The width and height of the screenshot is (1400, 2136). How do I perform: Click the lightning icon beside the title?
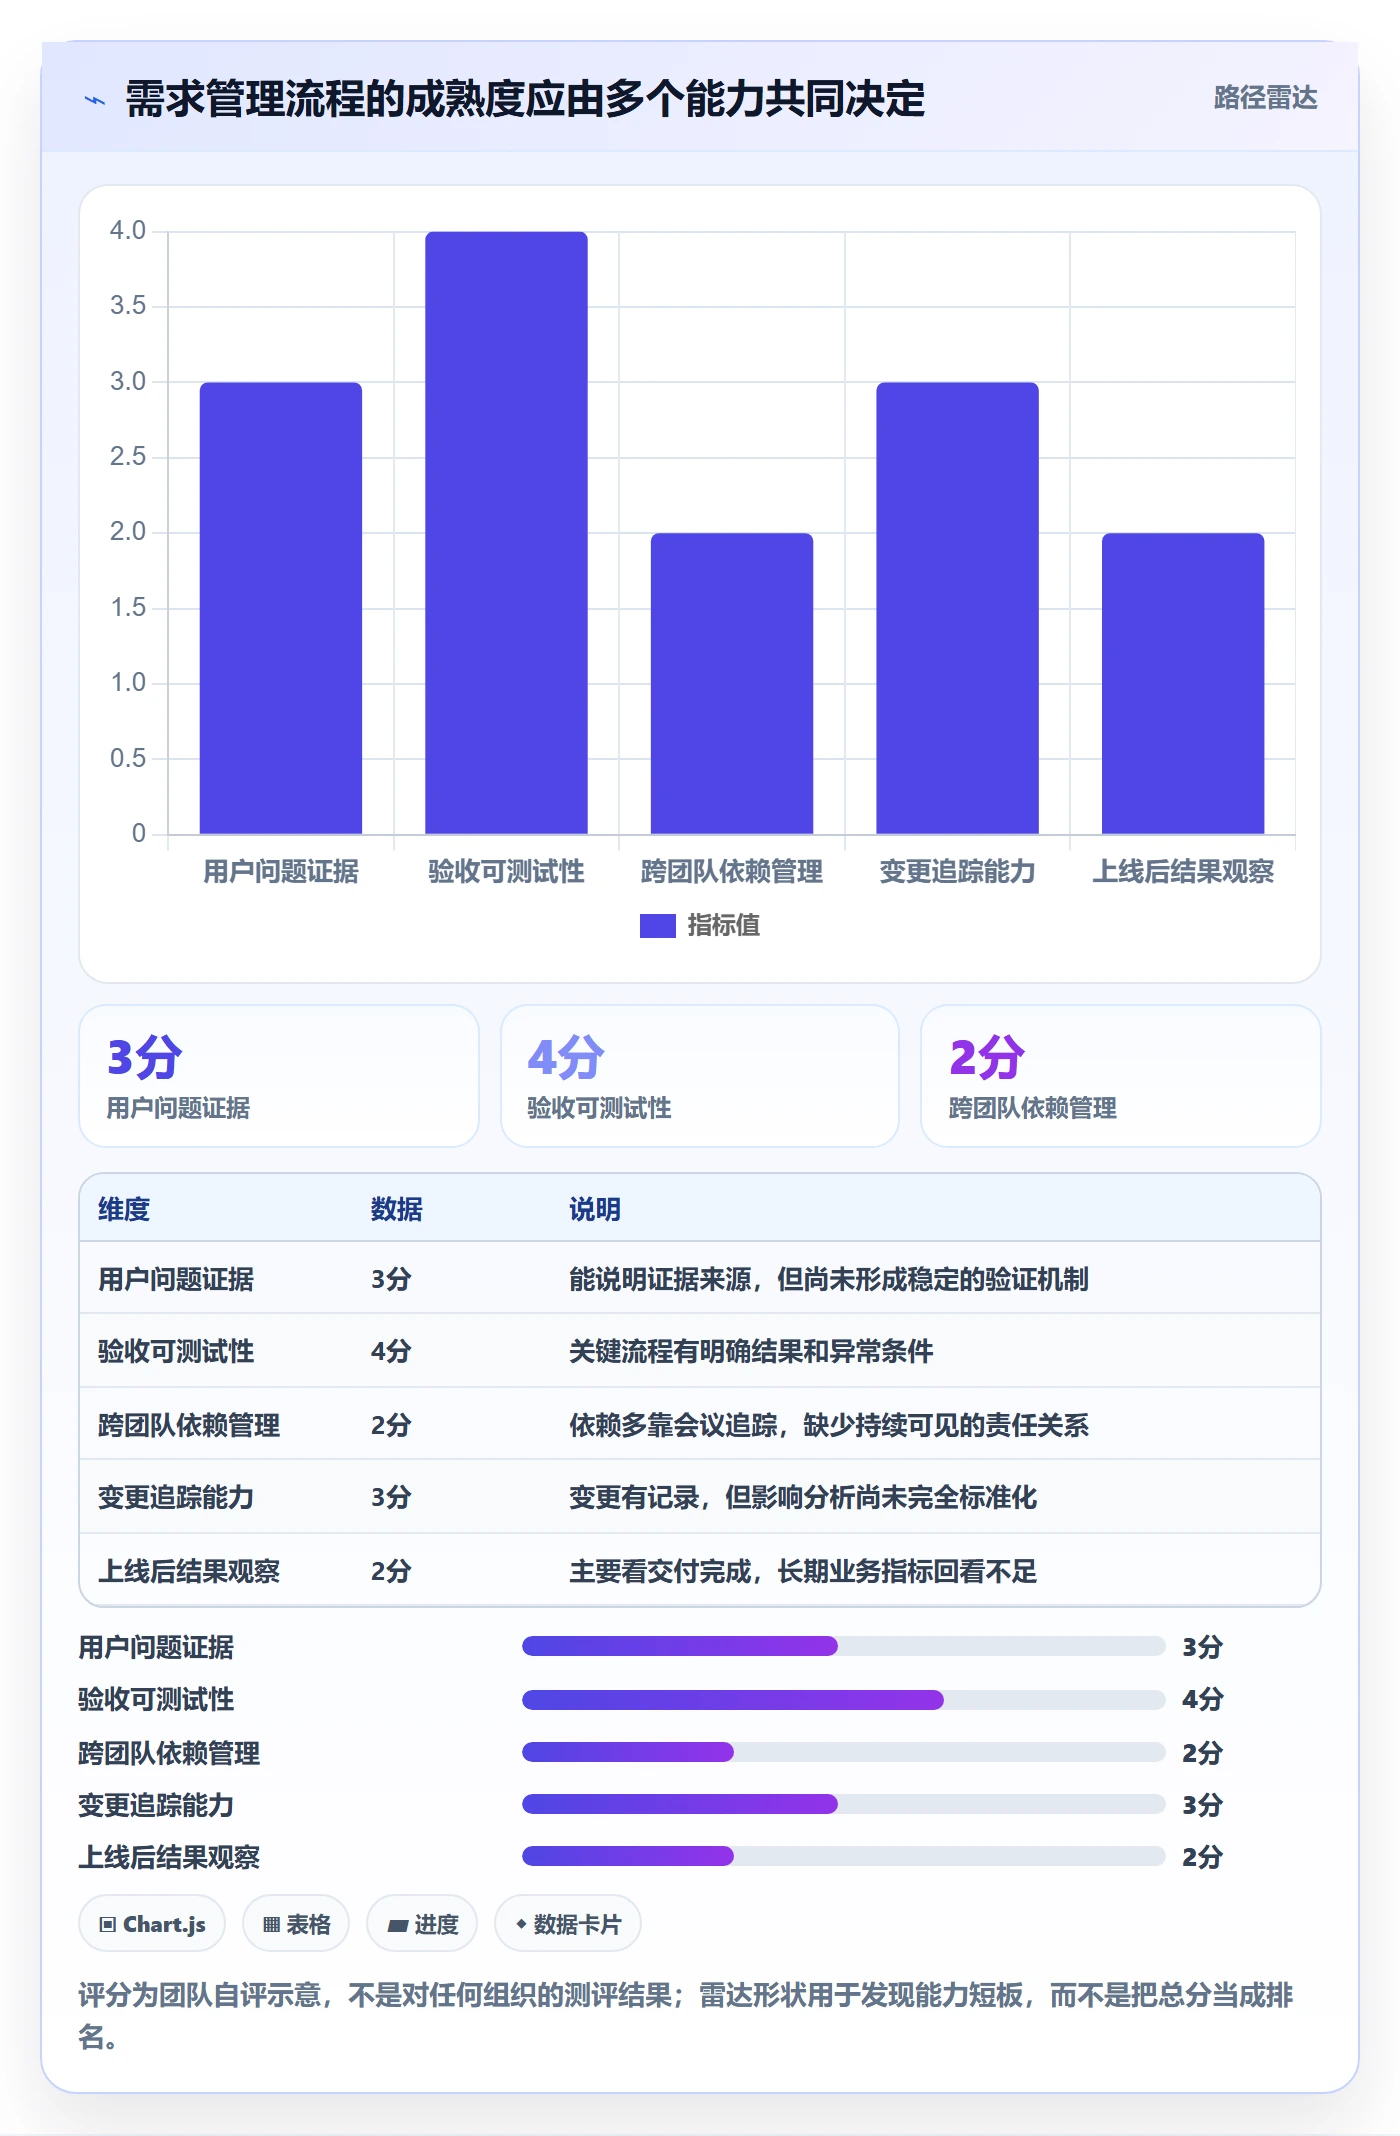[x=95, y=100]
